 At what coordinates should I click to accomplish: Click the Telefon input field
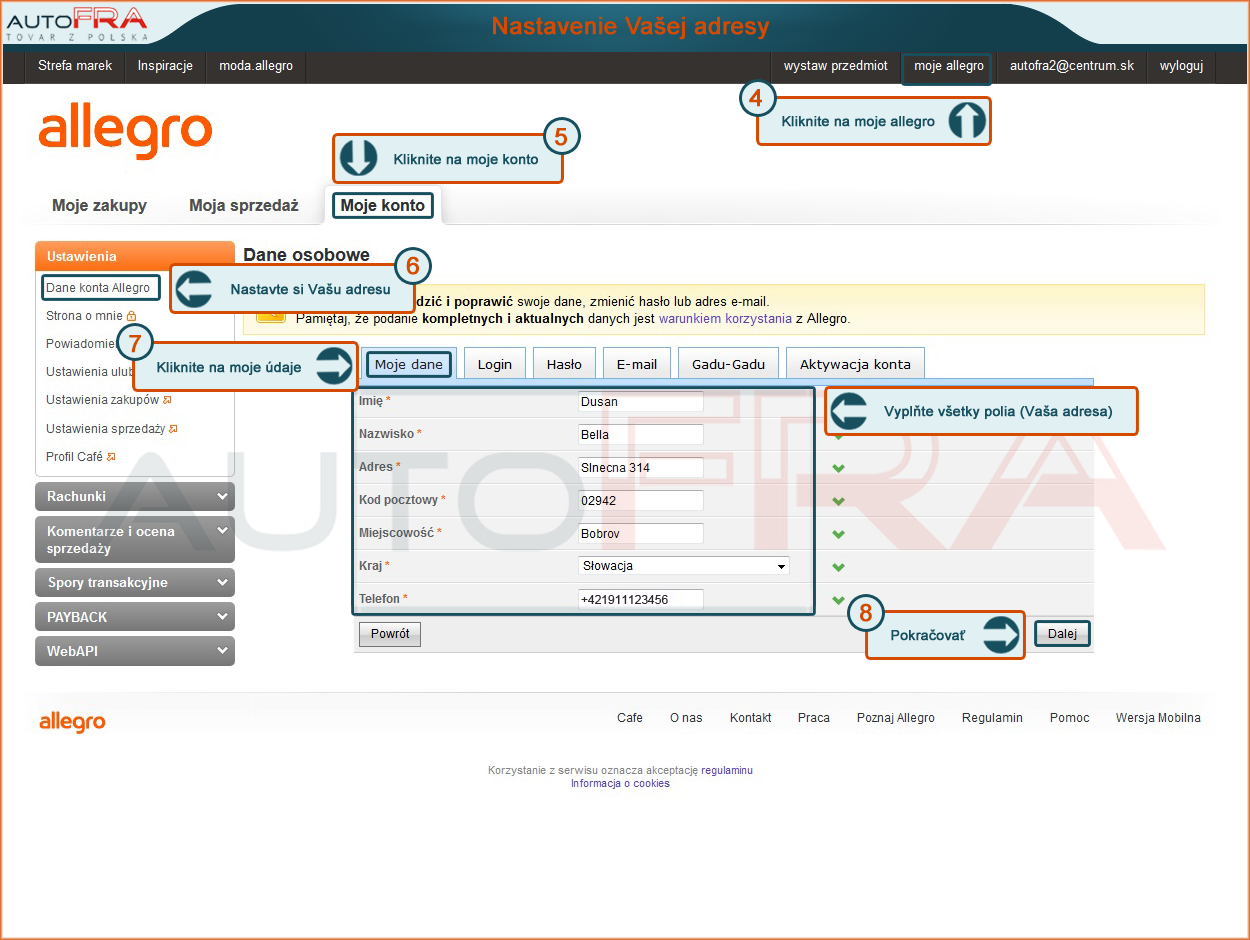(641, 600)
